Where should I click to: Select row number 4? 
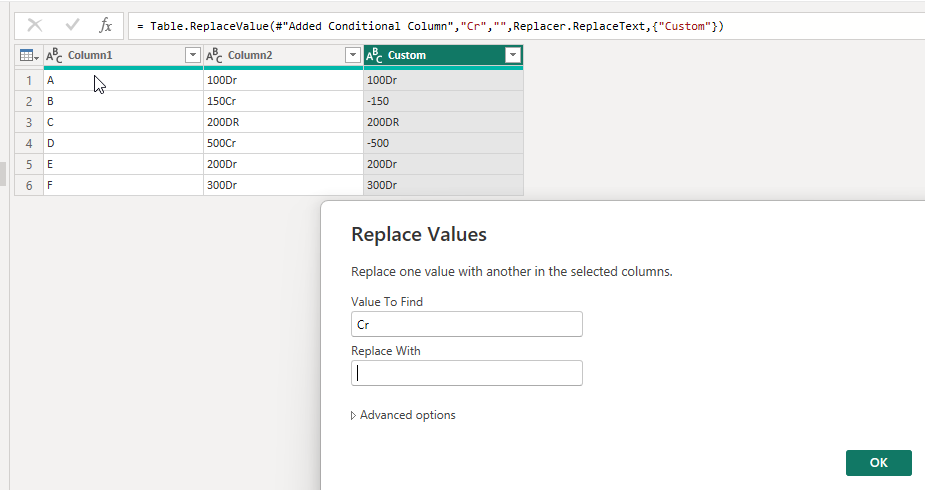point(29,143)
